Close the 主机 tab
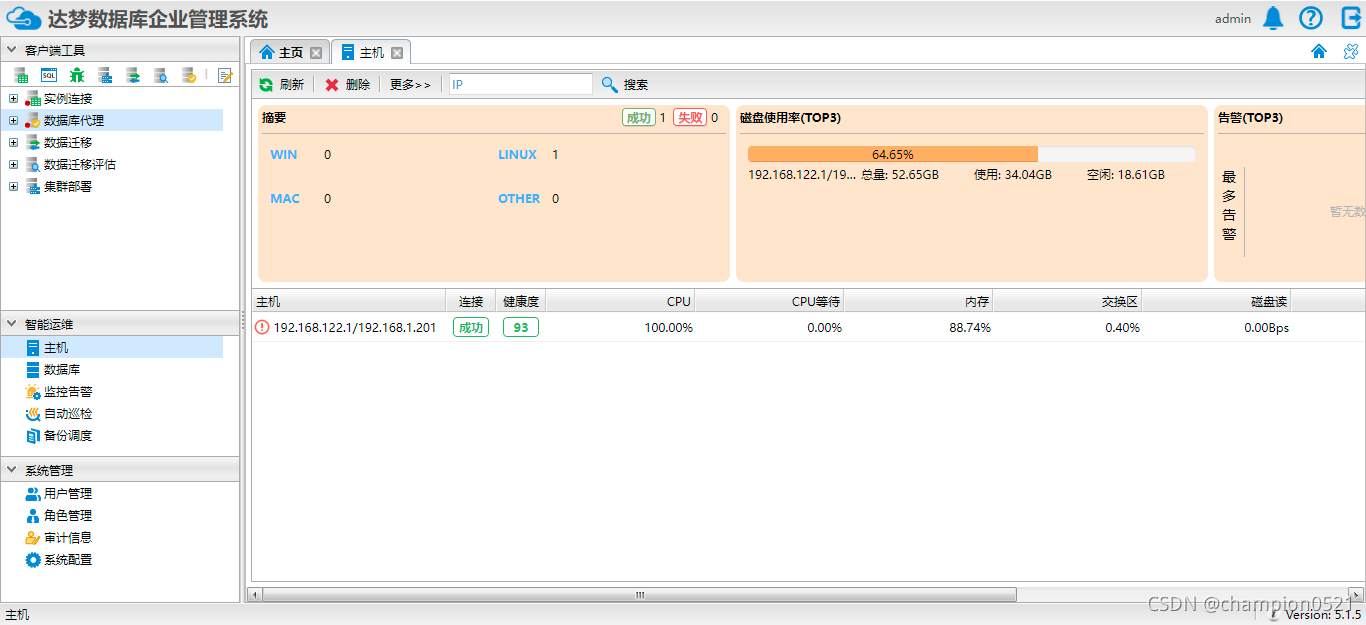Image resolution: width=1366 pixels, height=625 pixels. point(397,53)
